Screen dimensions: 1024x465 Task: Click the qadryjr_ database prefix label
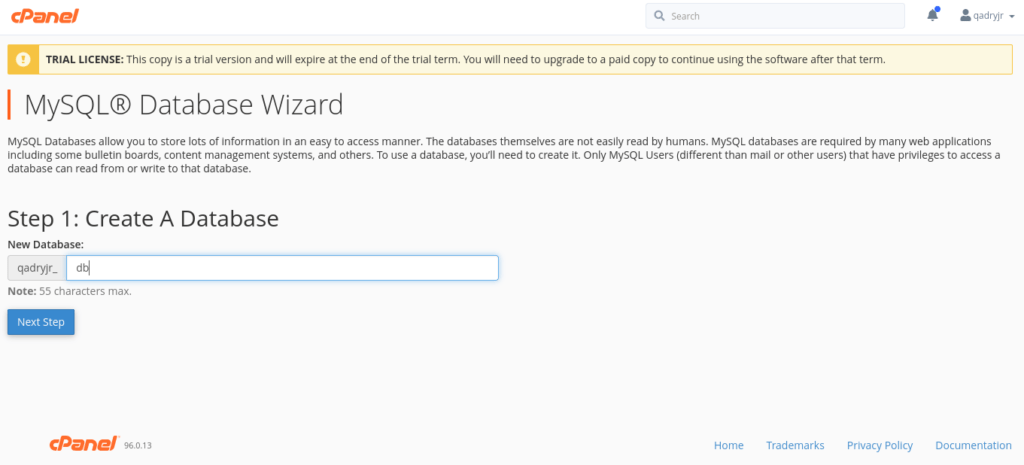tap(37, 268)
